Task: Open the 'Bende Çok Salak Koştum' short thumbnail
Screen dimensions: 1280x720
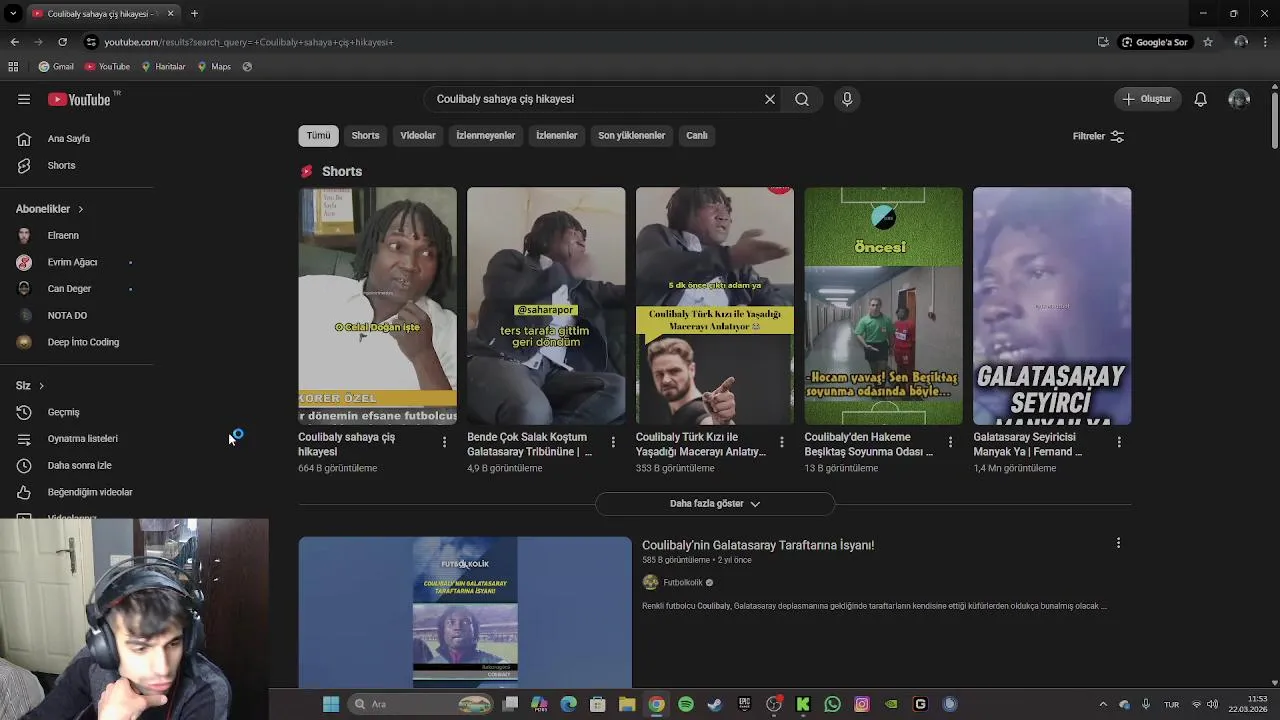Action: (x=546, y=306)
